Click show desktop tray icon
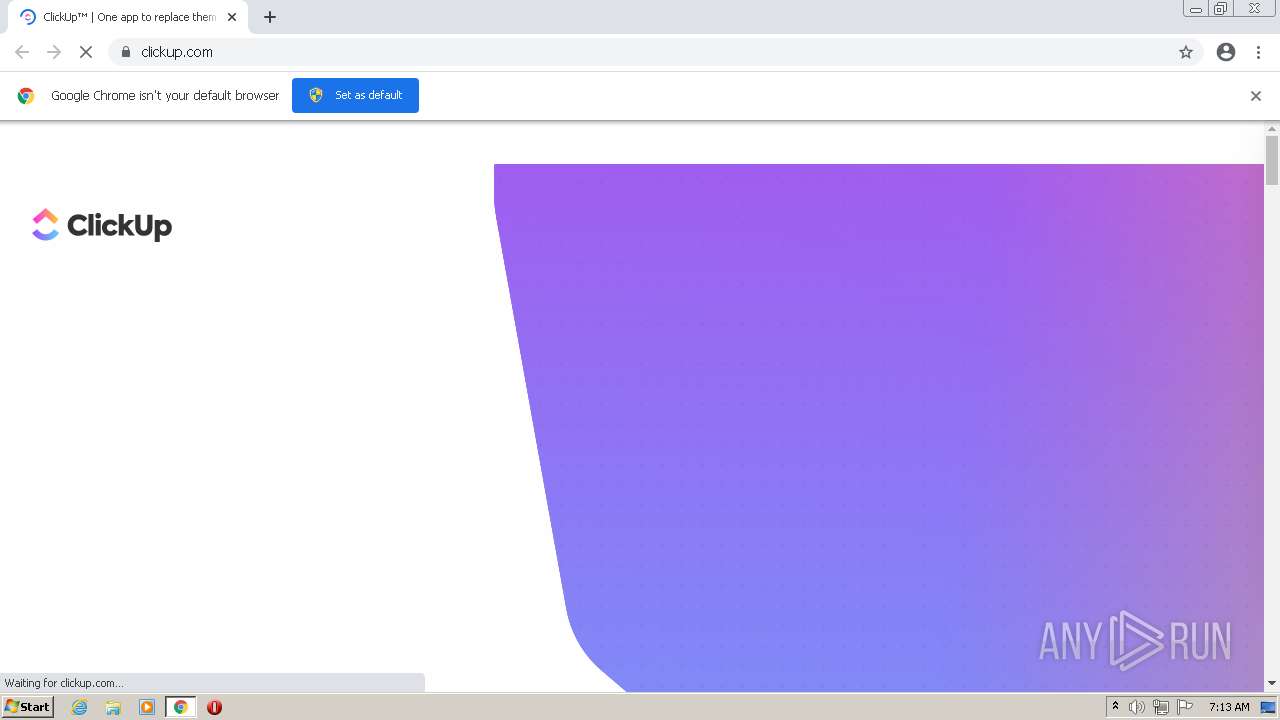Image resolution: width=1280 pixels, height=720 pixels. [x=1268, y=707]
